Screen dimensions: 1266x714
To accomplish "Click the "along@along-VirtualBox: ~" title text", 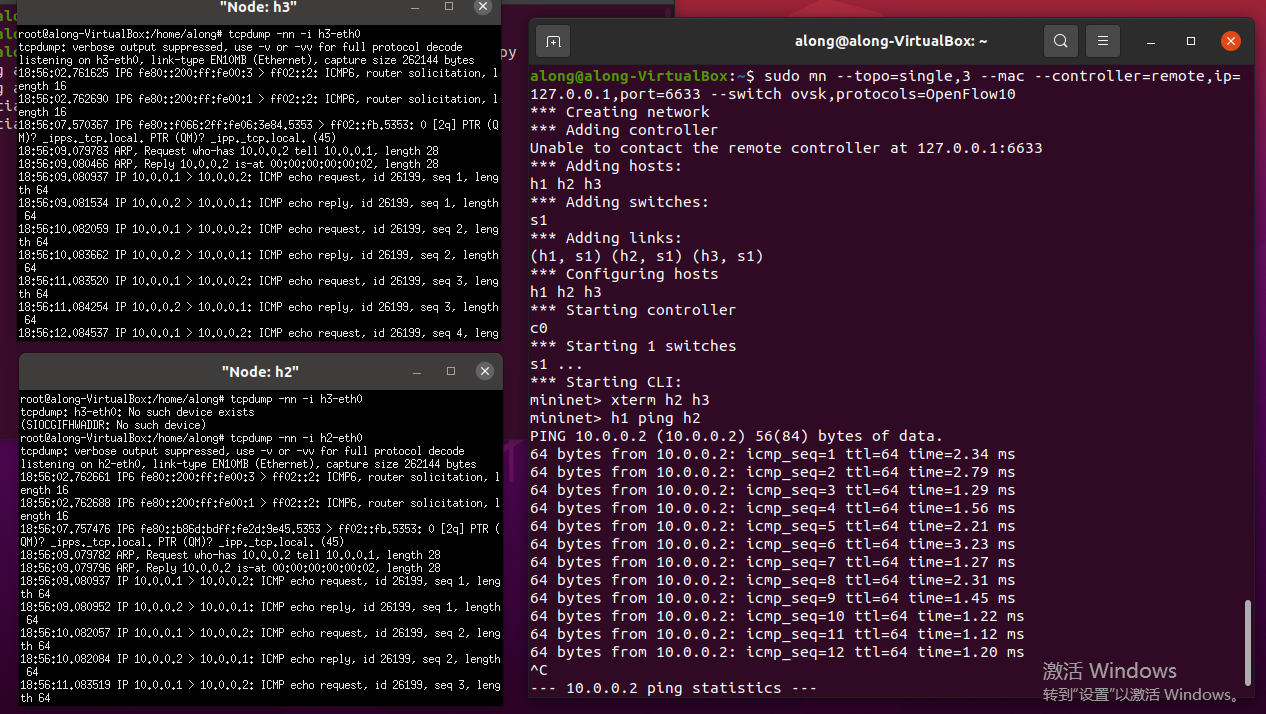I will point(891,41).
